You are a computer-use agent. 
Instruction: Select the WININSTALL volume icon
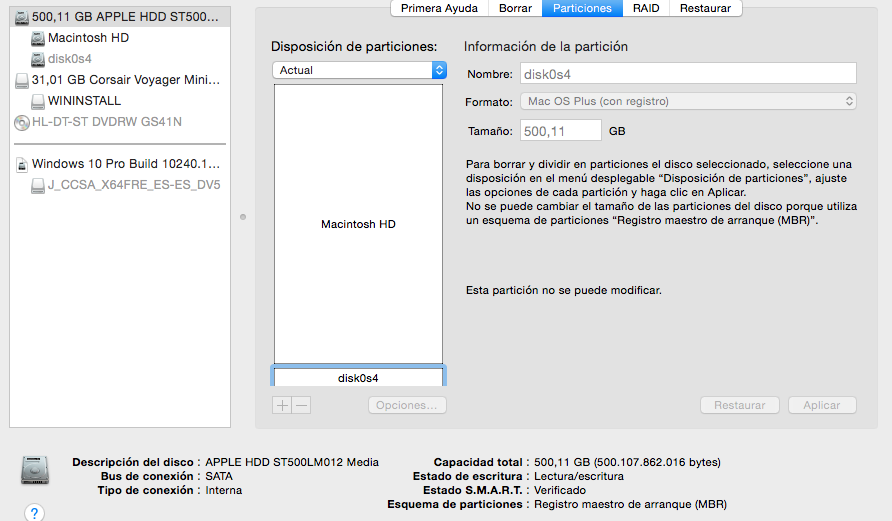(x=38, y=102)
